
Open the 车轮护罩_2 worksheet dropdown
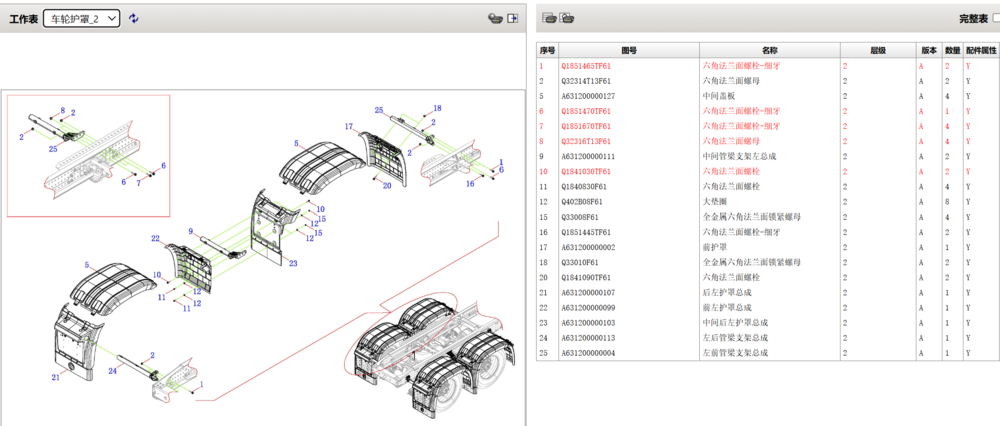point(82,18)
